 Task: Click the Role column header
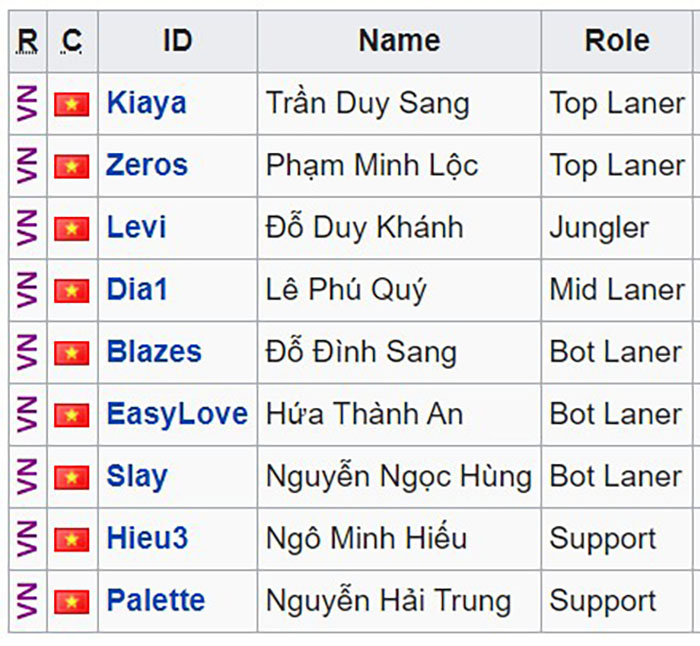click(617, 41)
